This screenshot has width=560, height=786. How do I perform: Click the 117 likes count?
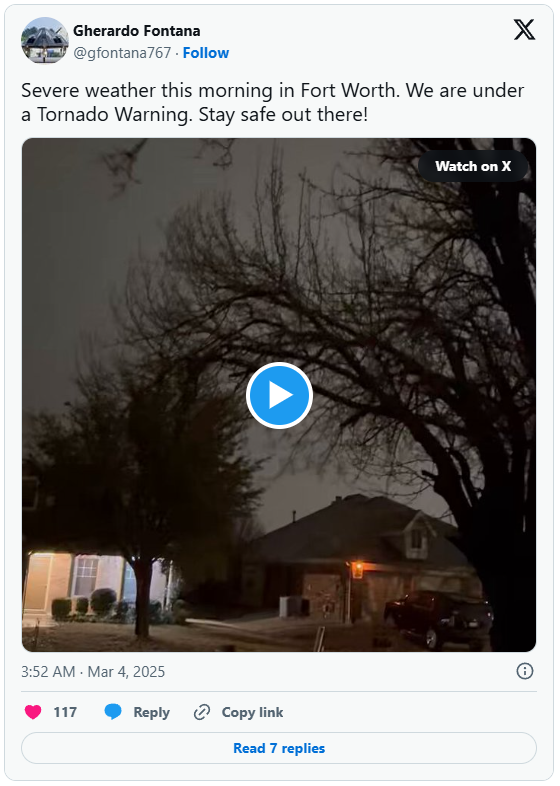point(65,712)
